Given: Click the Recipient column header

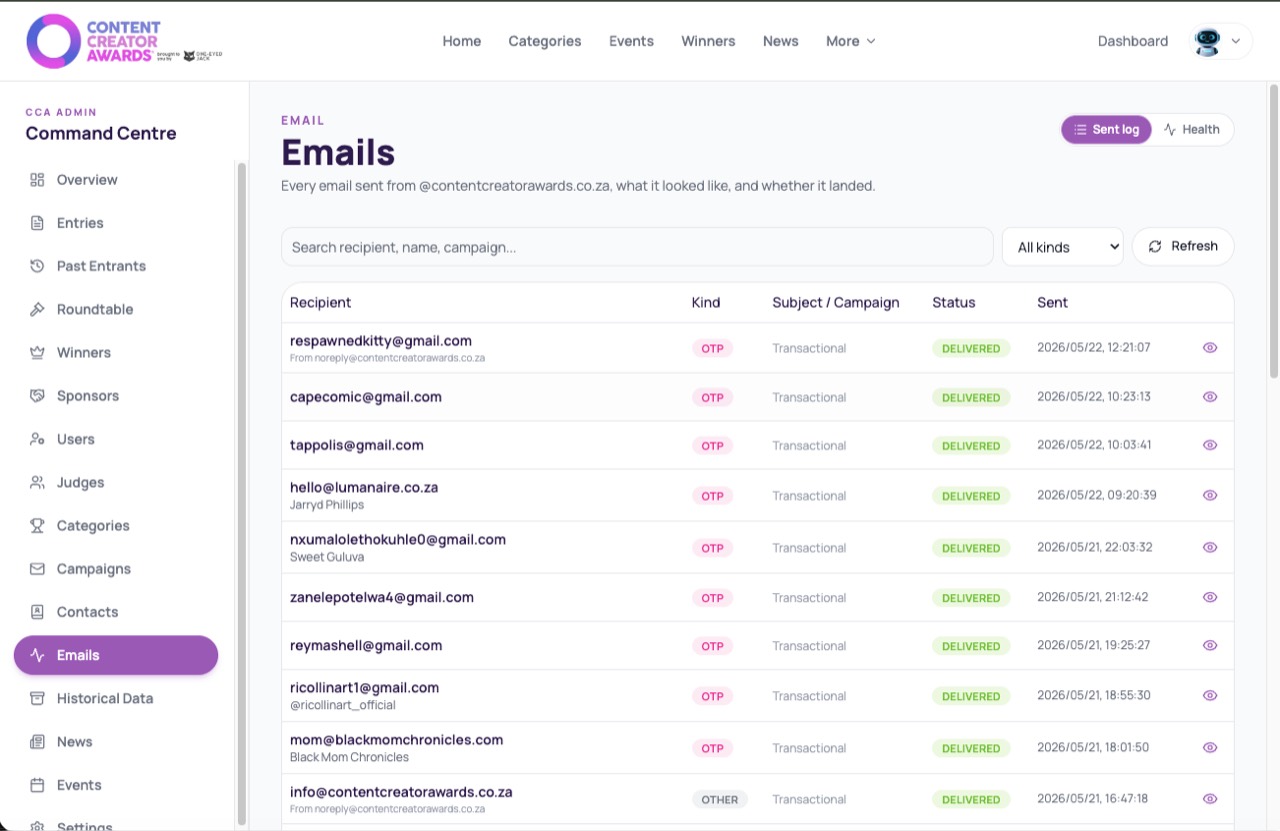Looking at the screenshot, I should click(320, 302).
